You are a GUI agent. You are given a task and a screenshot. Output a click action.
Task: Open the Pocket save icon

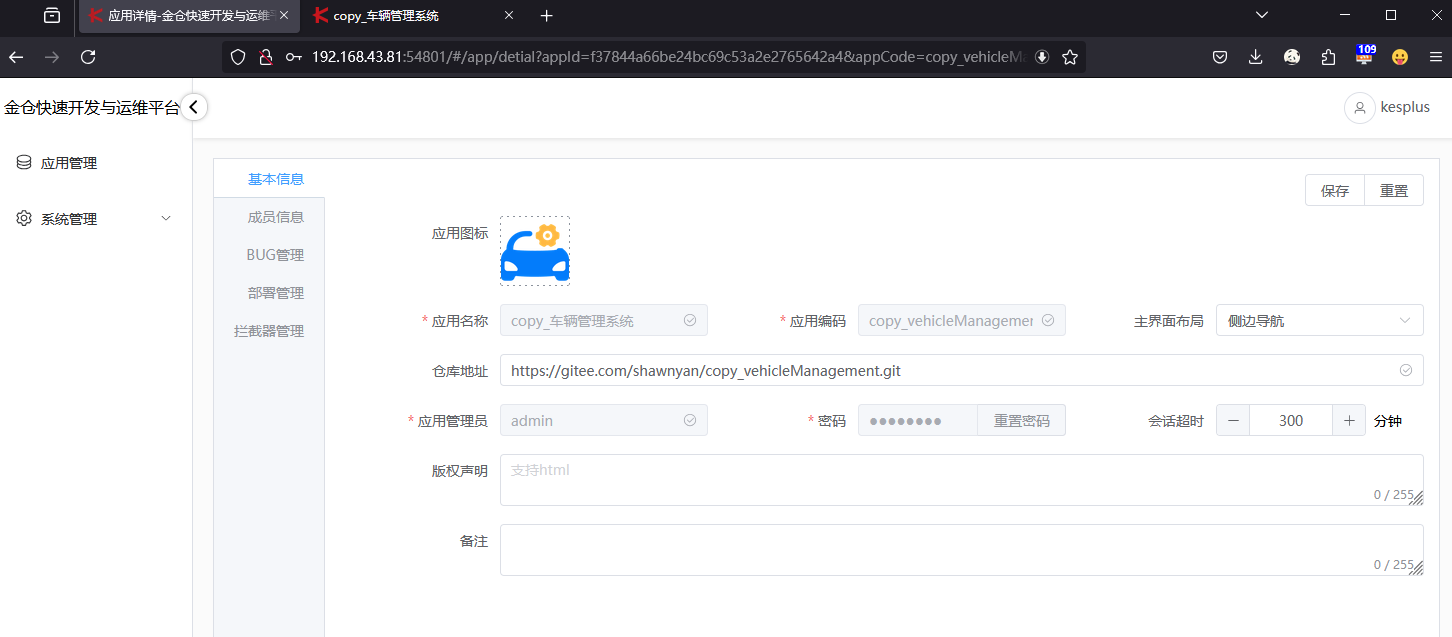1220,57
